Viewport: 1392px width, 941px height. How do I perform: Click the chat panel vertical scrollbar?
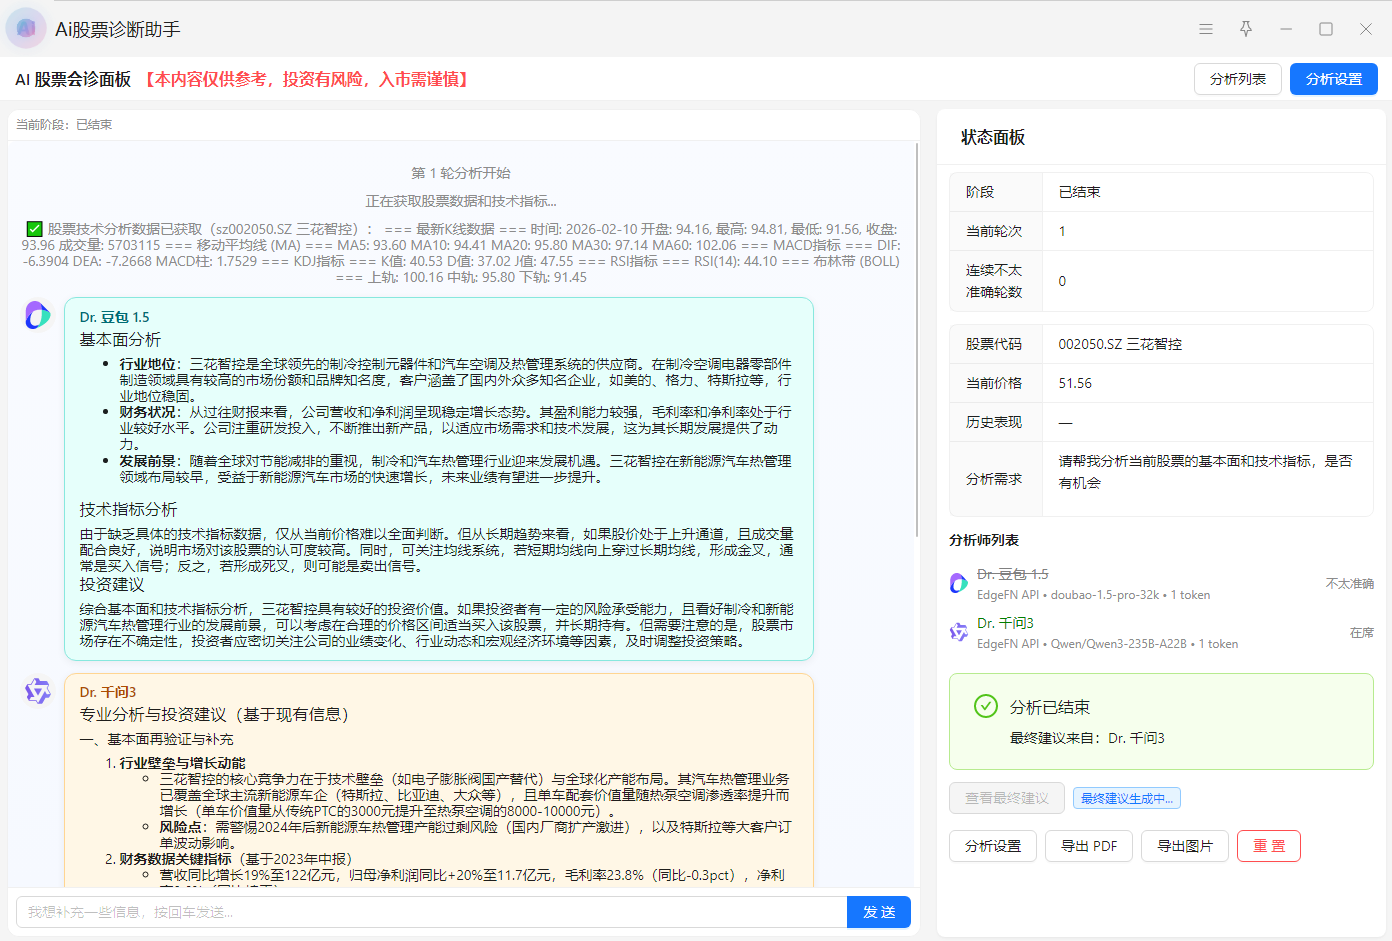(916, 340)
